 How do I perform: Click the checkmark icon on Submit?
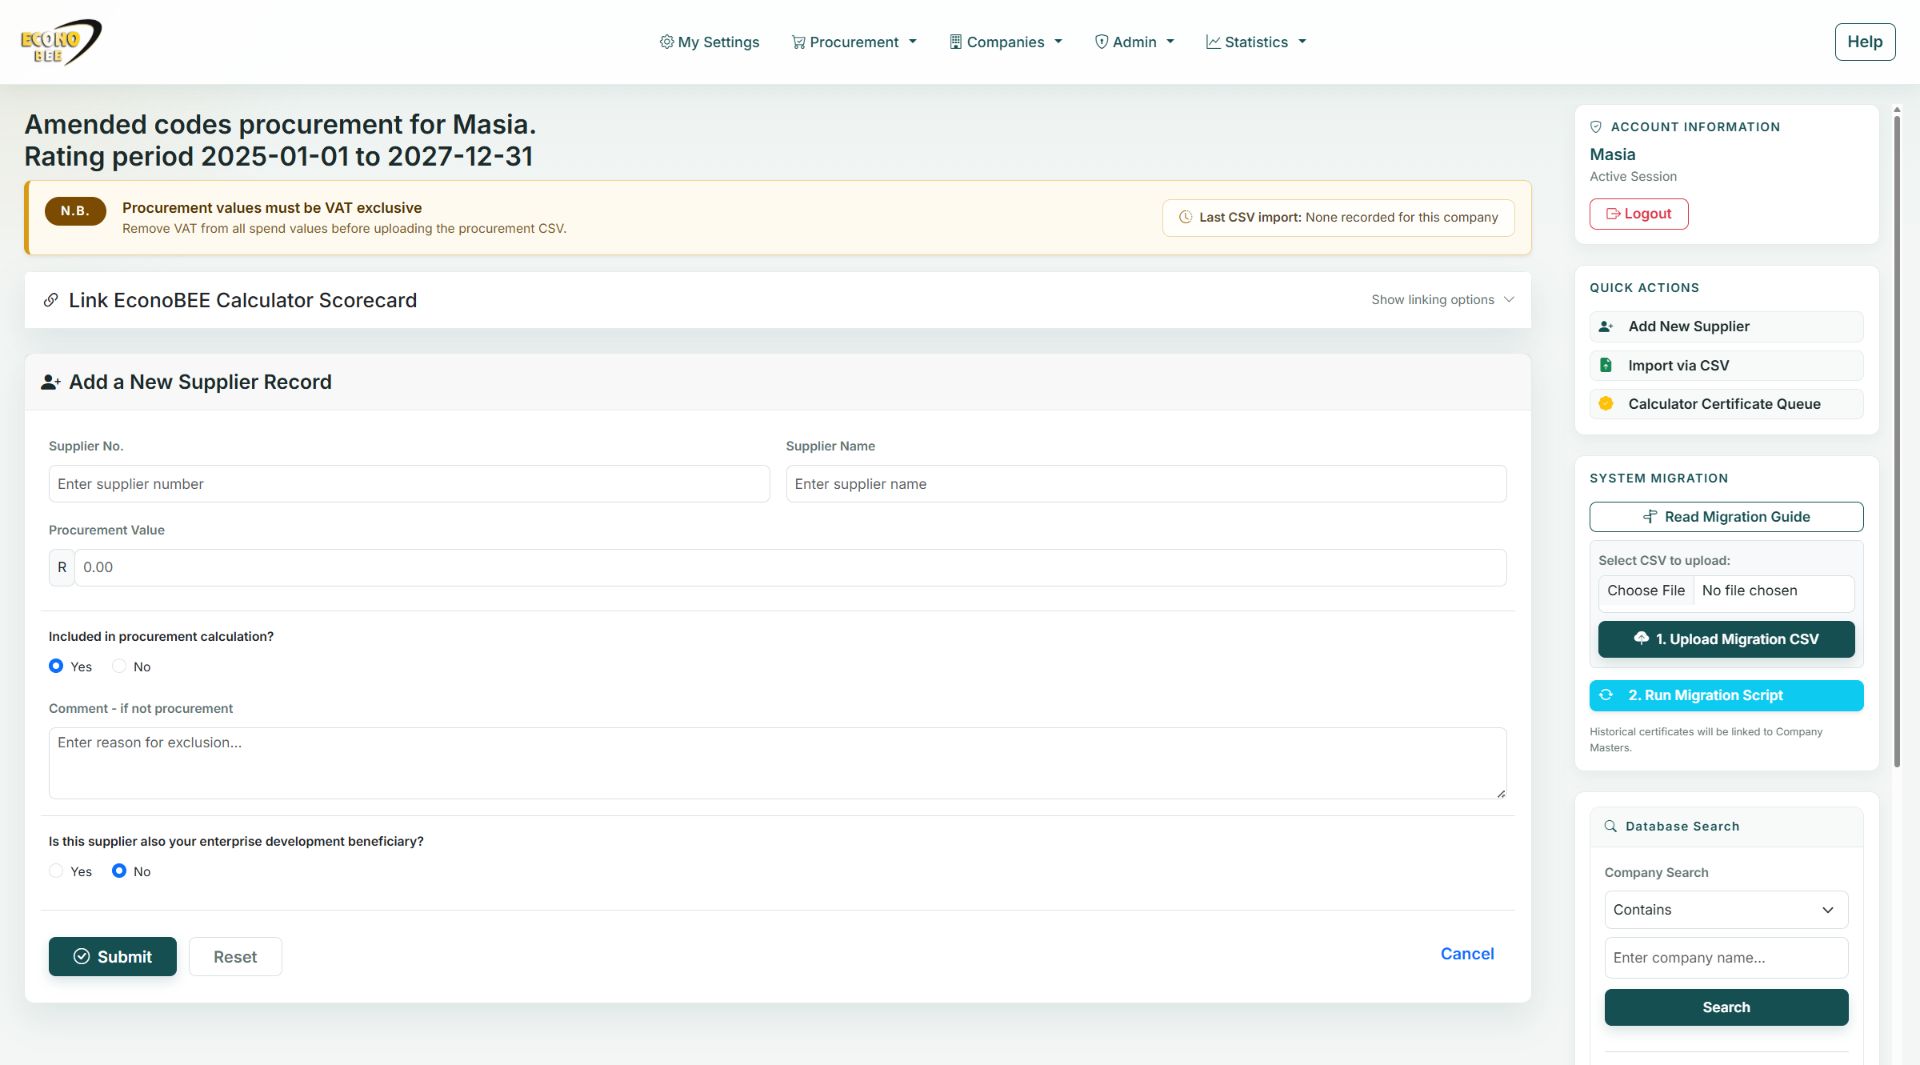click(82, 957)
